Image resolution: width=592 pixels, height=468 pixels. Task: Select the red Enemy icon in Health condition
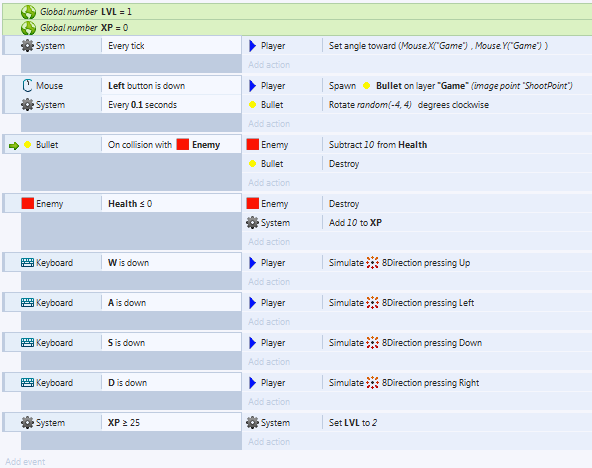(28, 203)
